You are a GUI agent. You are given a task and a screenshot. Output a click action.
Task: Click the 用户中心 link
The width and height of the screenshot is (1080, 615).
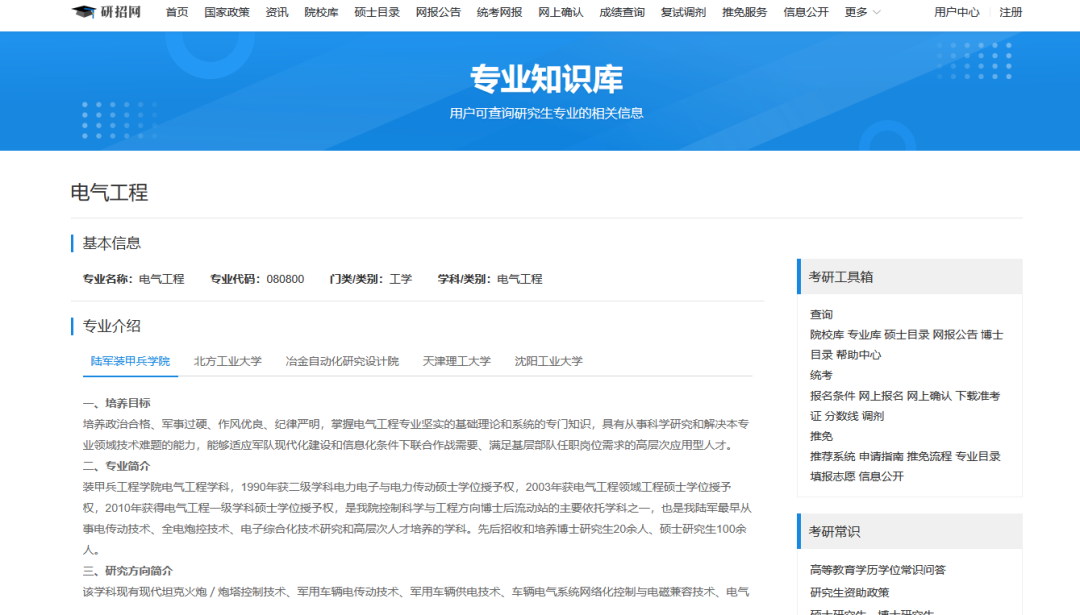pyautogui.click(x=957, y=12)
